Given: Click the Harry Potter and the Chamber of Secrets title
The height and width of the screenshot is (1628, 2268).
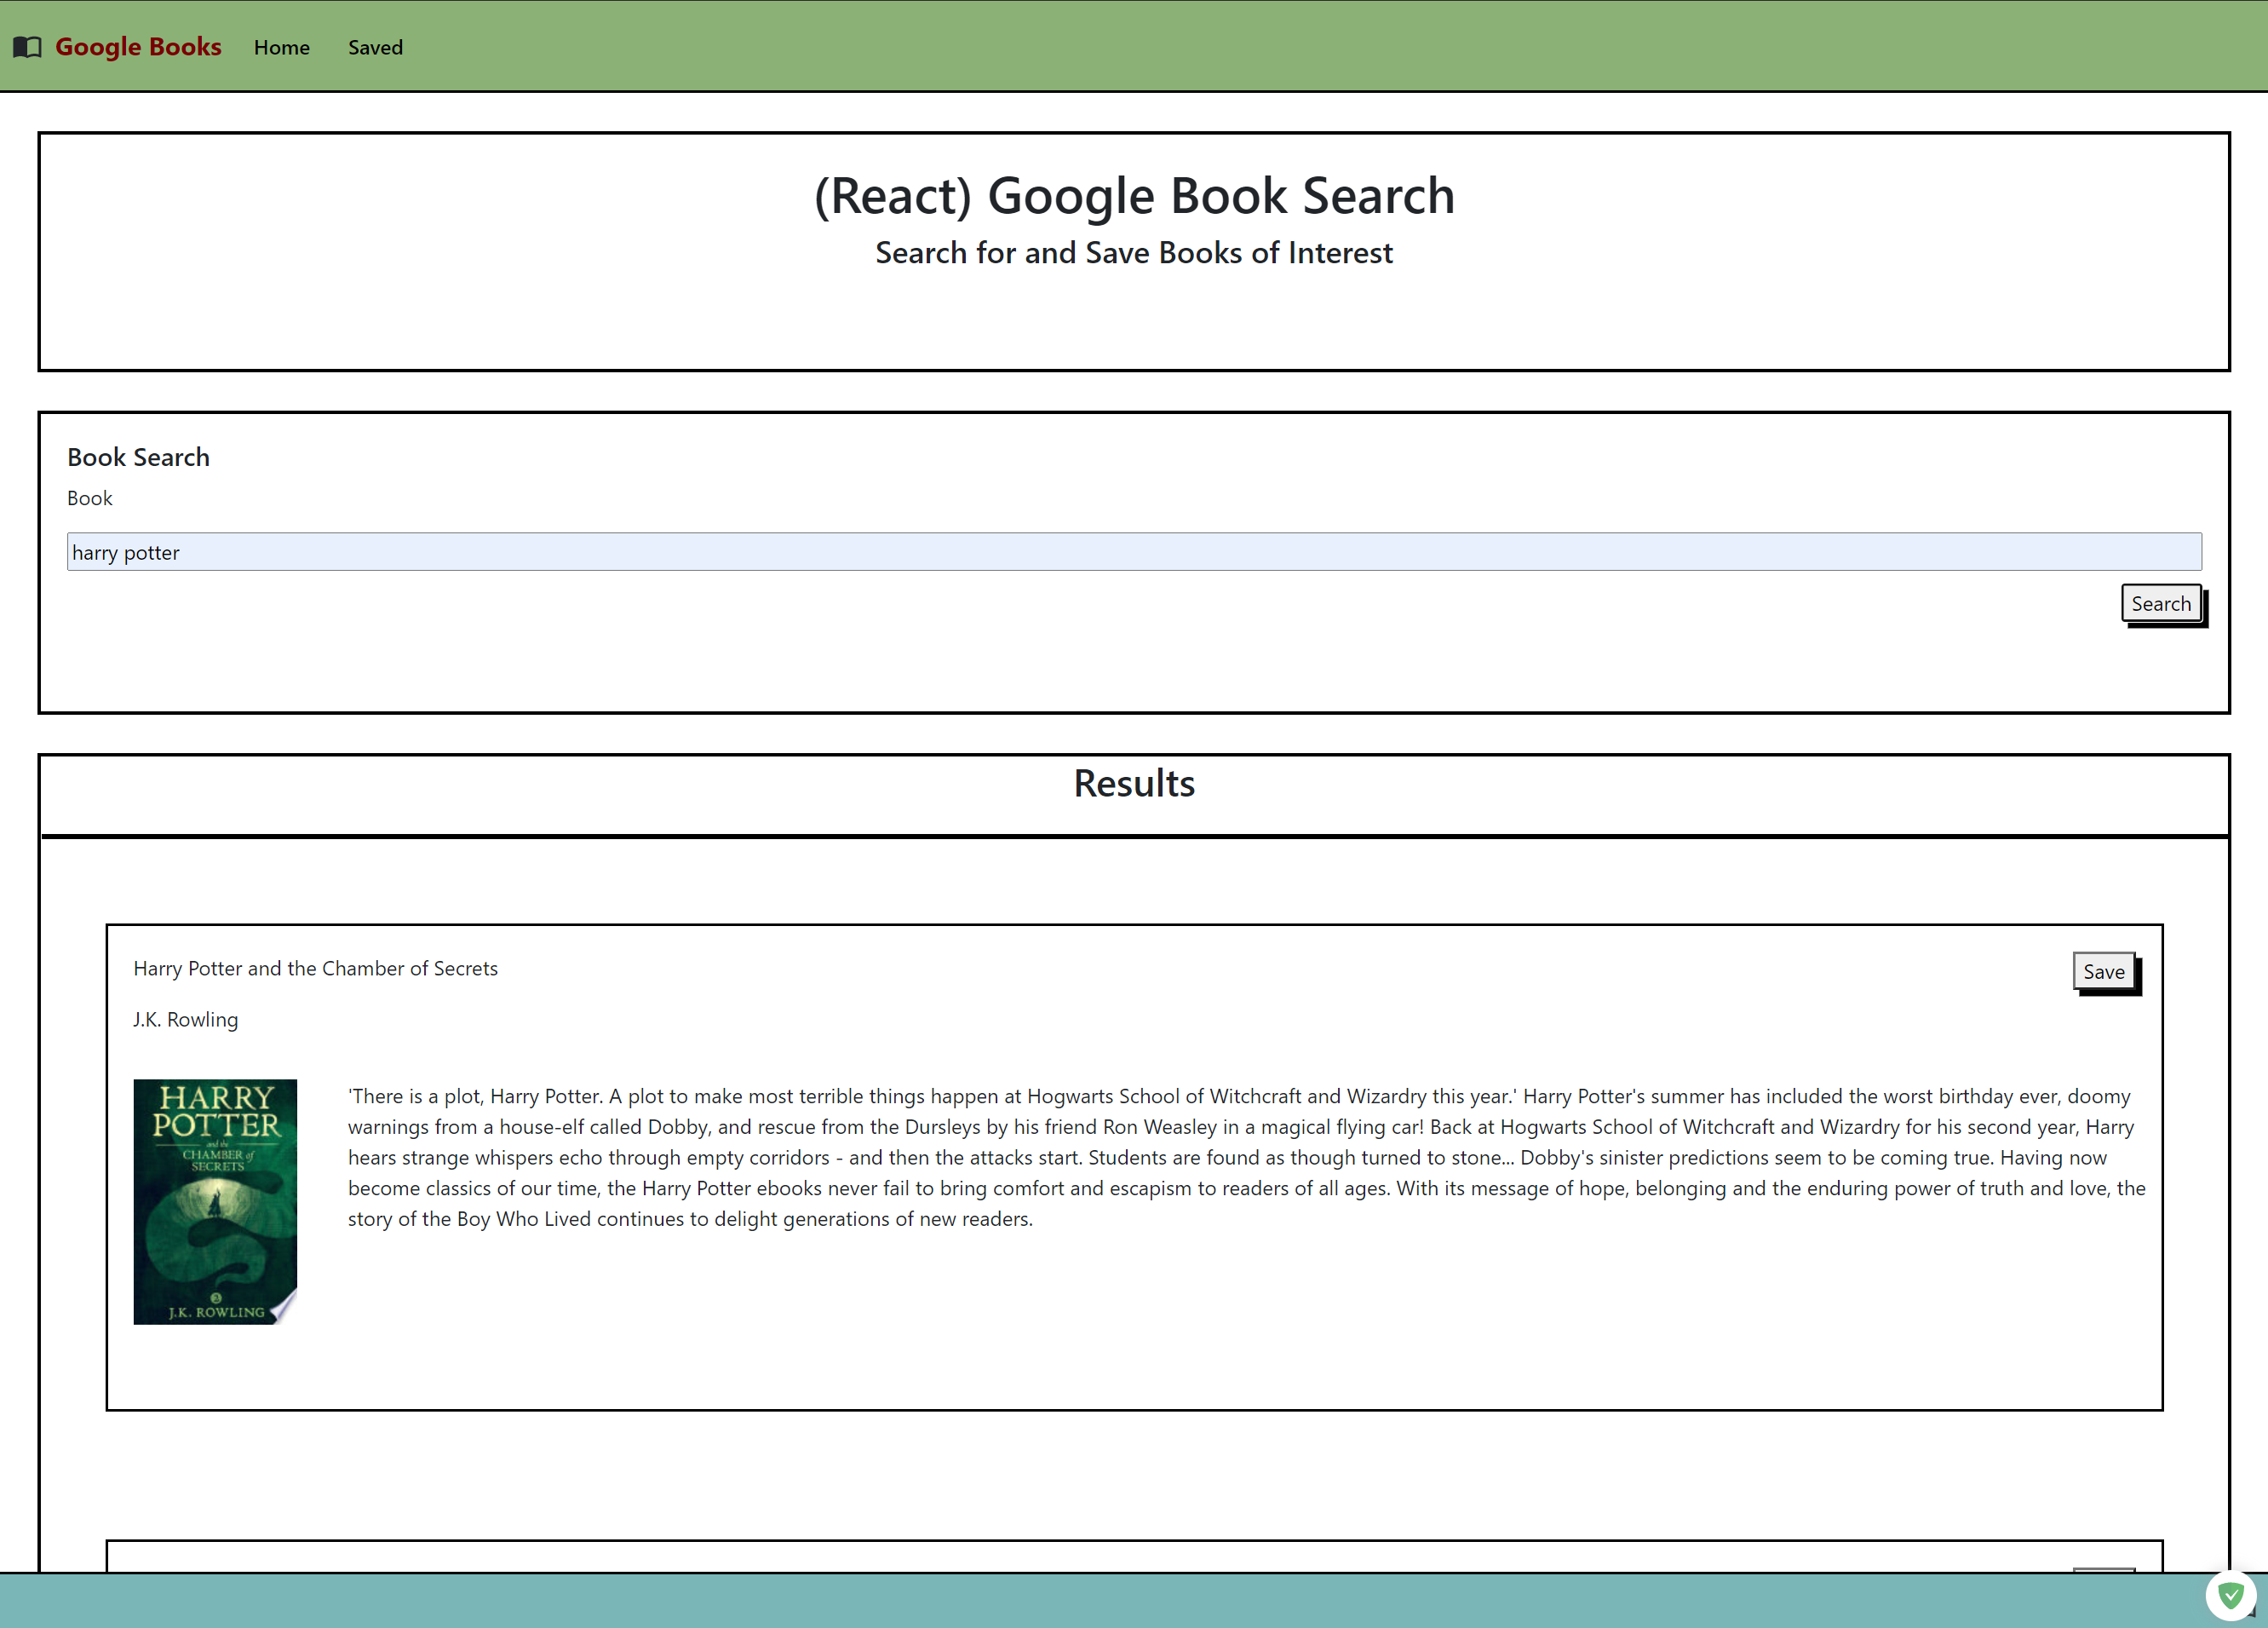Looking at the screenshot, I should 315,968.
